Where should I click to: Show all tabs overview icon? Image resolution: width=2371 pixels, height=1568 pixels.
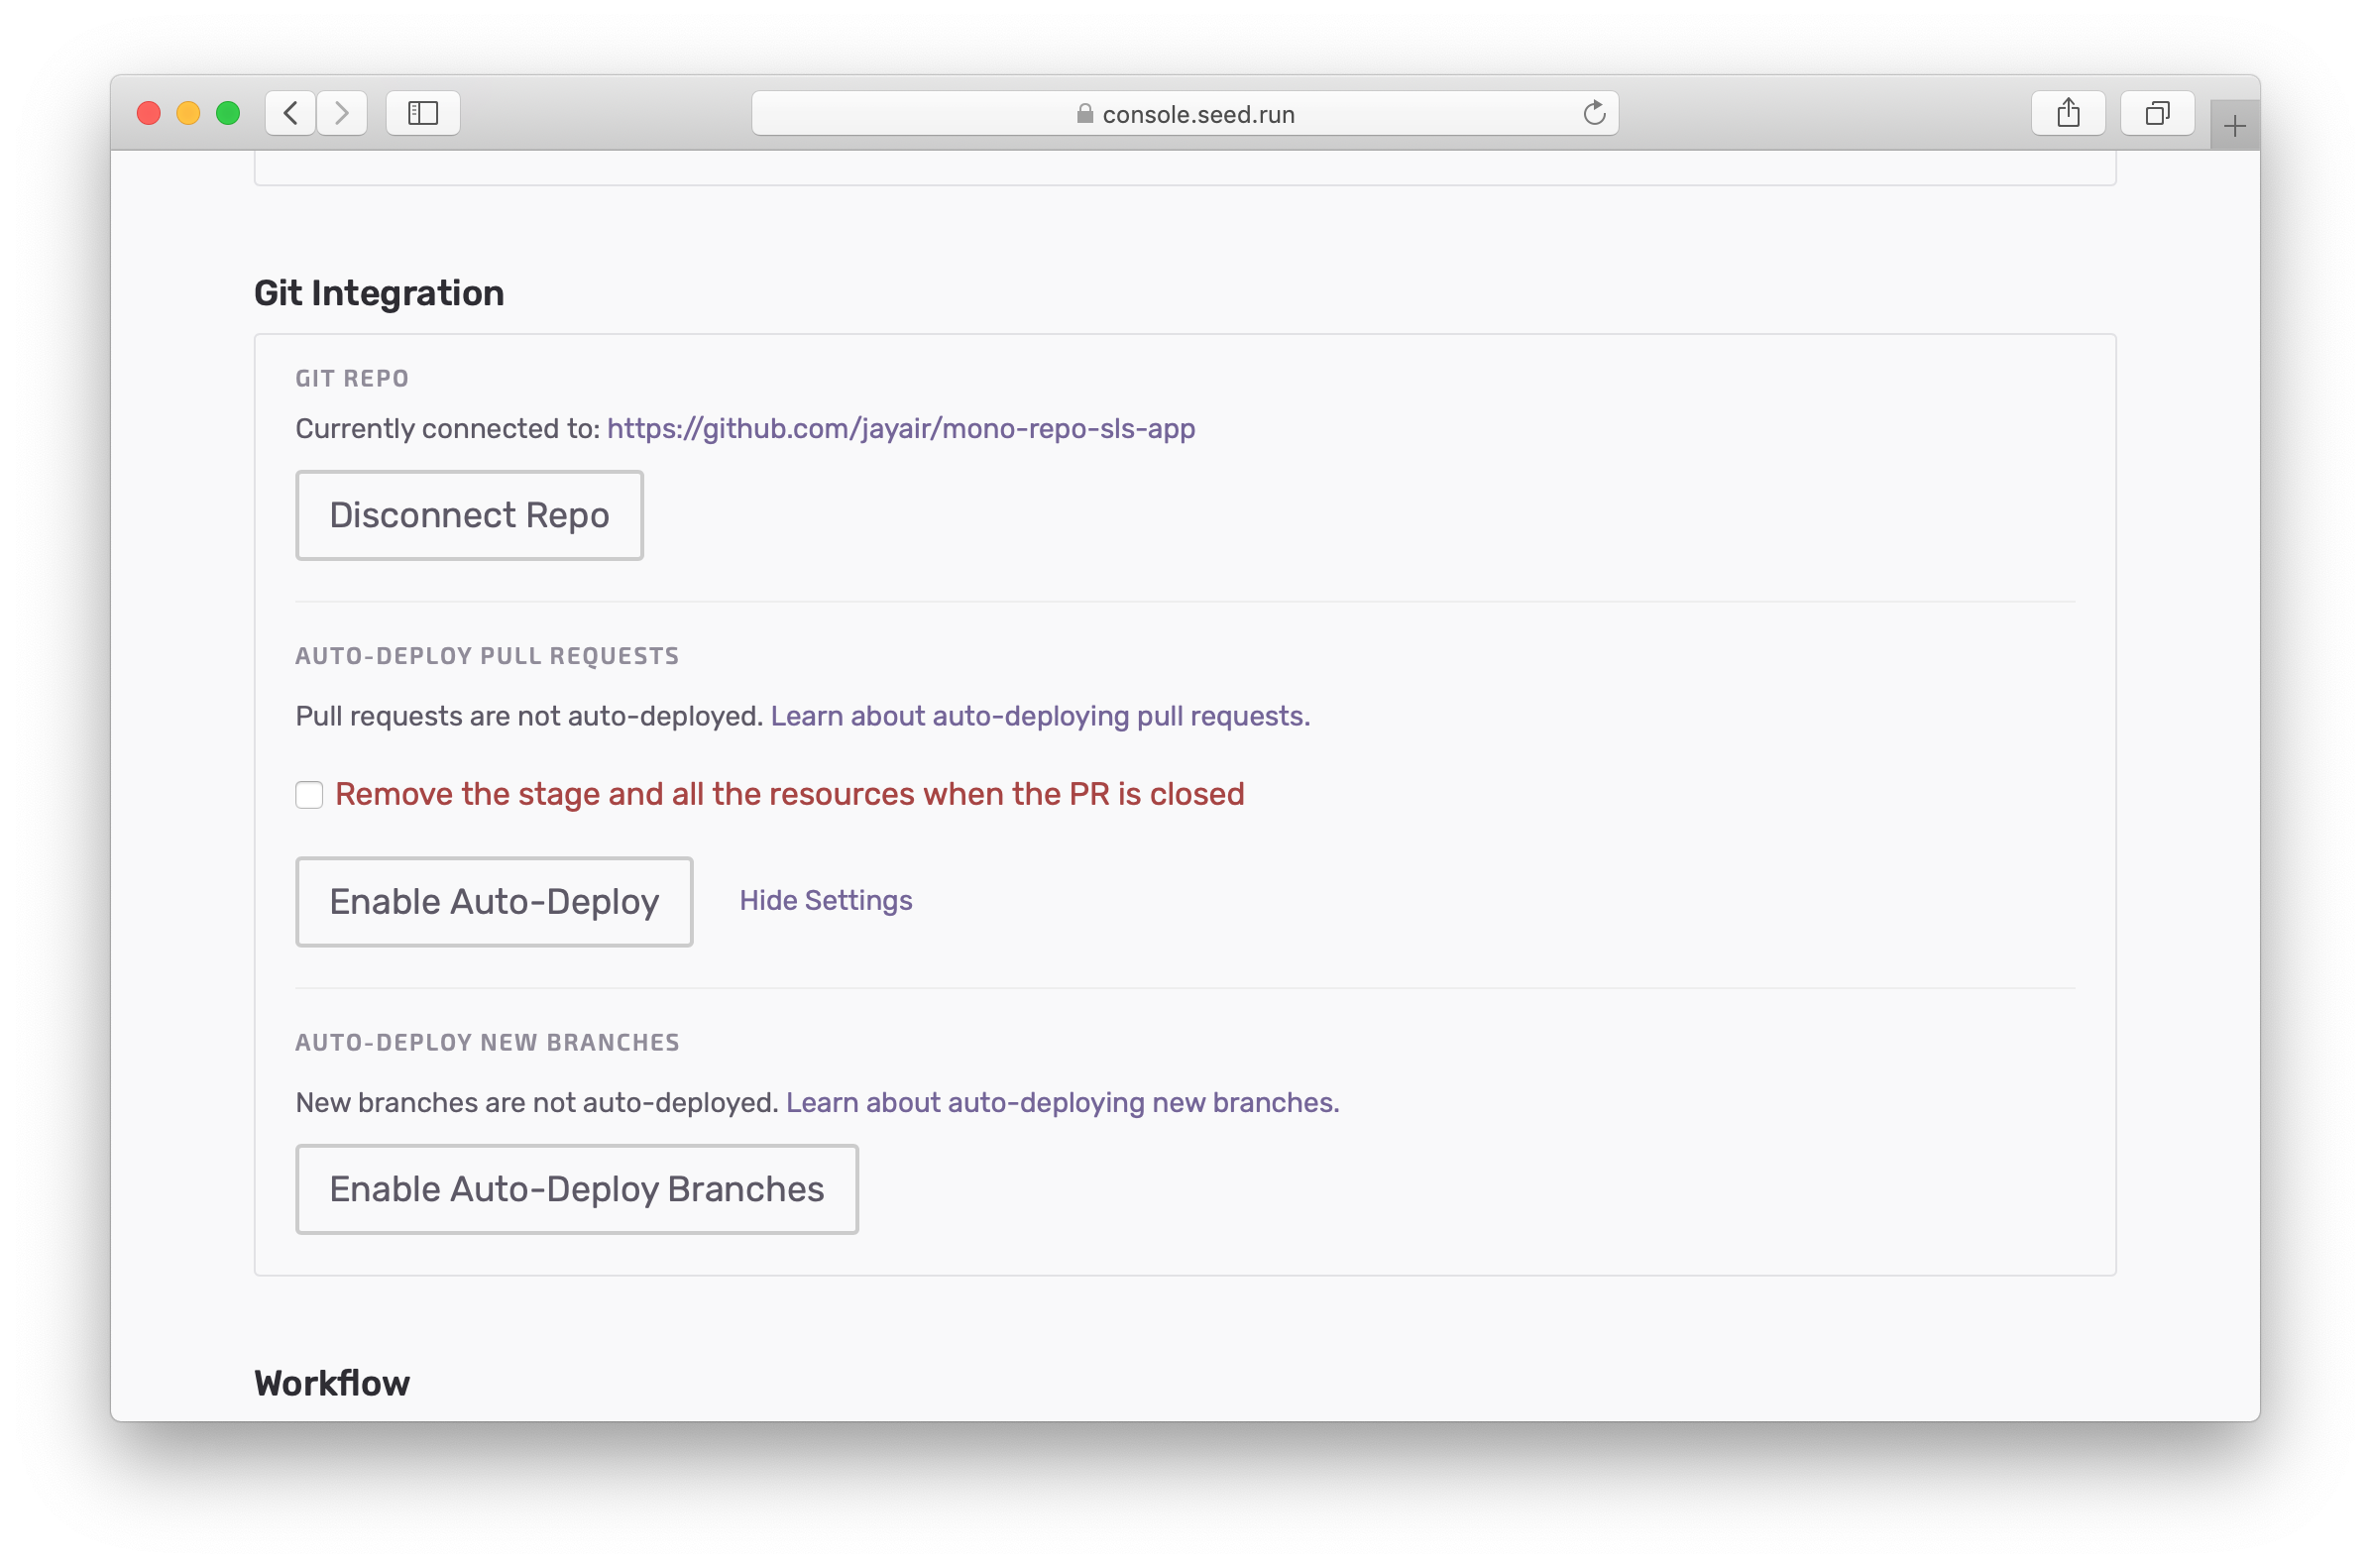click(x=2157, y=113)
